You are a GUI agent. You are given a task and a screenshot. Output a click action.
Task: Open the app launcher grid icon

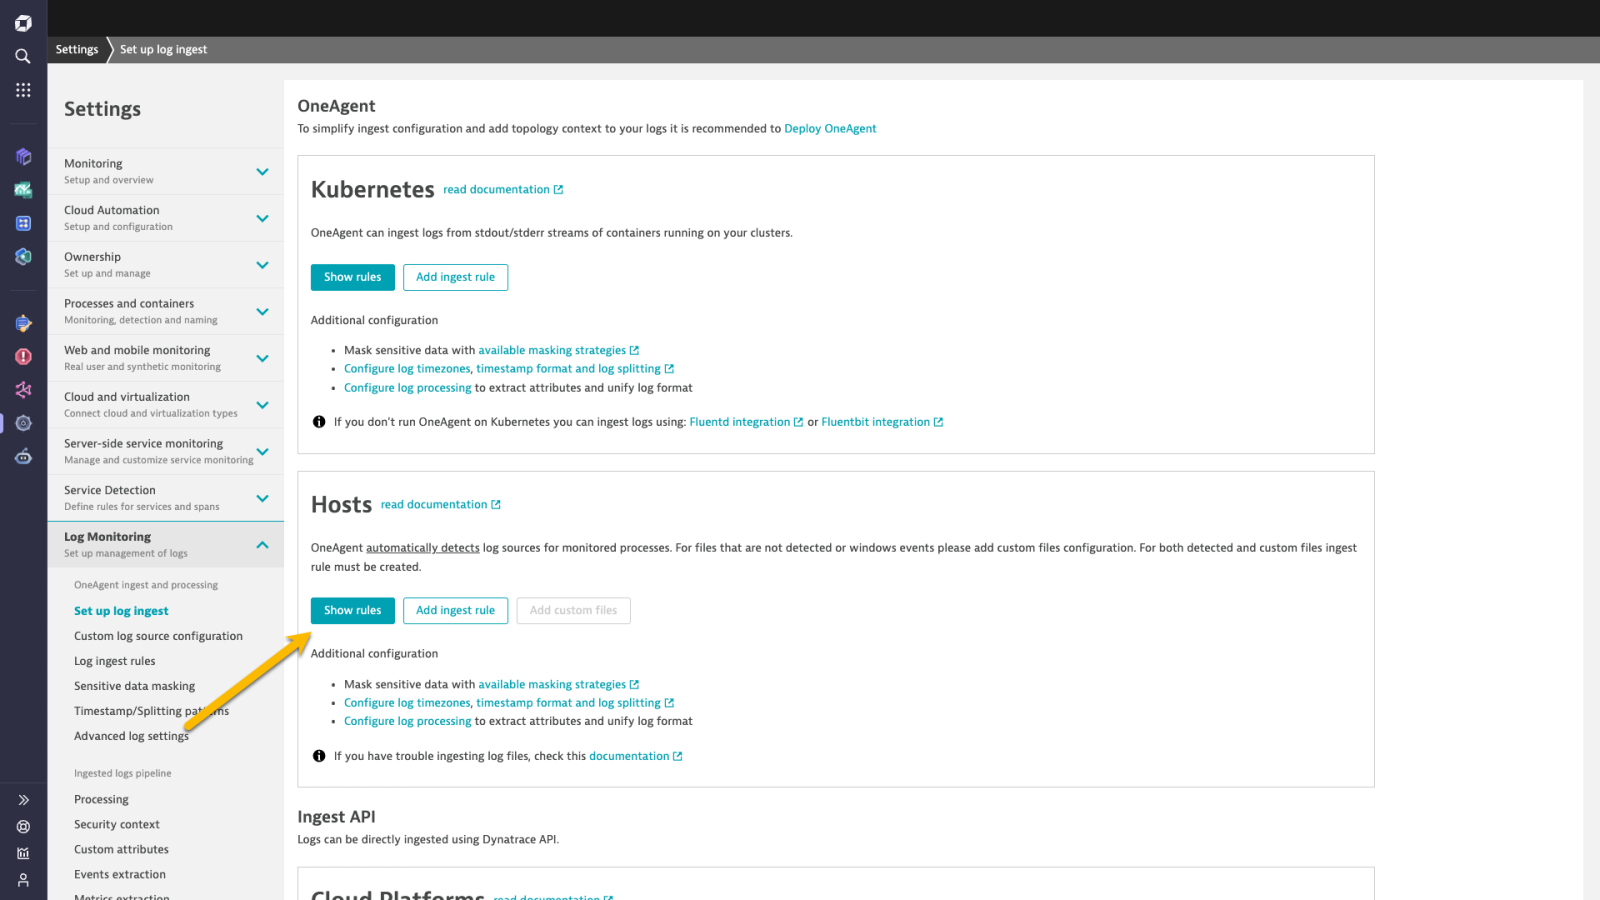[22, 90]
